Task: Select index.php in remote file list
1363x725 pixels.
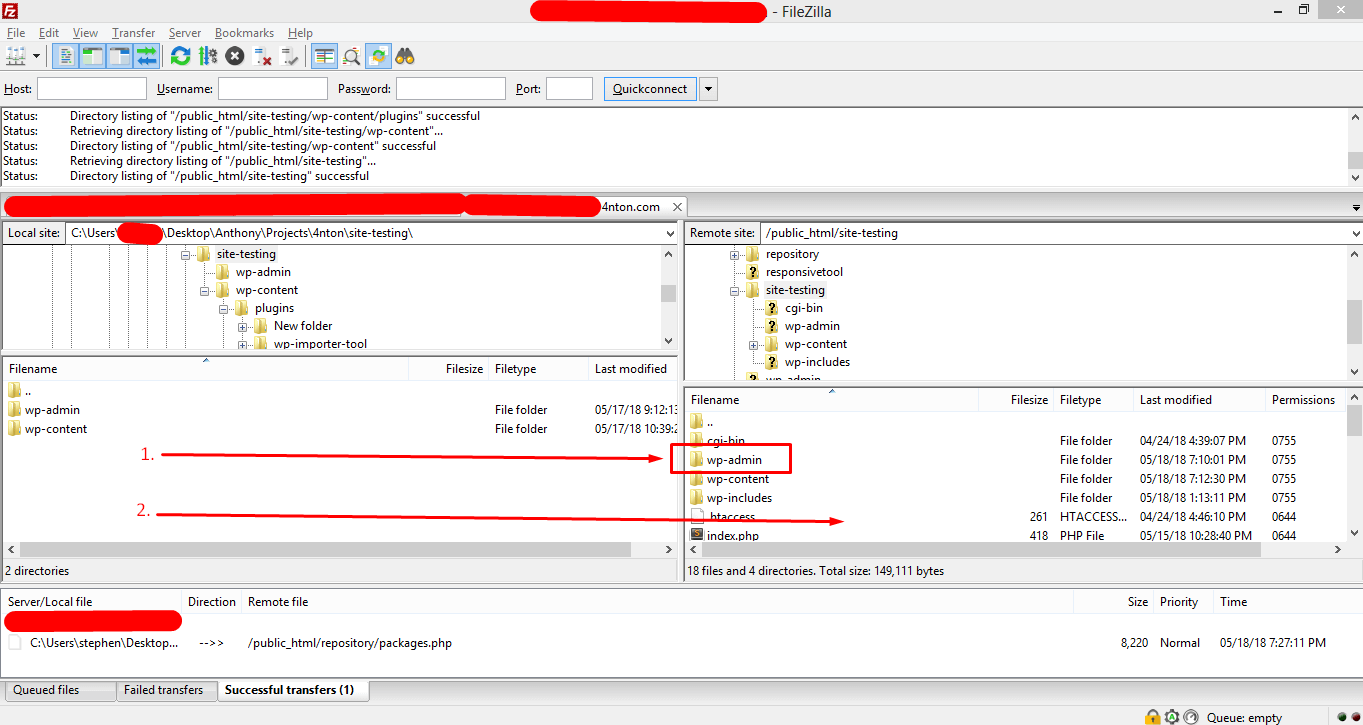Action: pyautogui.click(x=732, y=536)
